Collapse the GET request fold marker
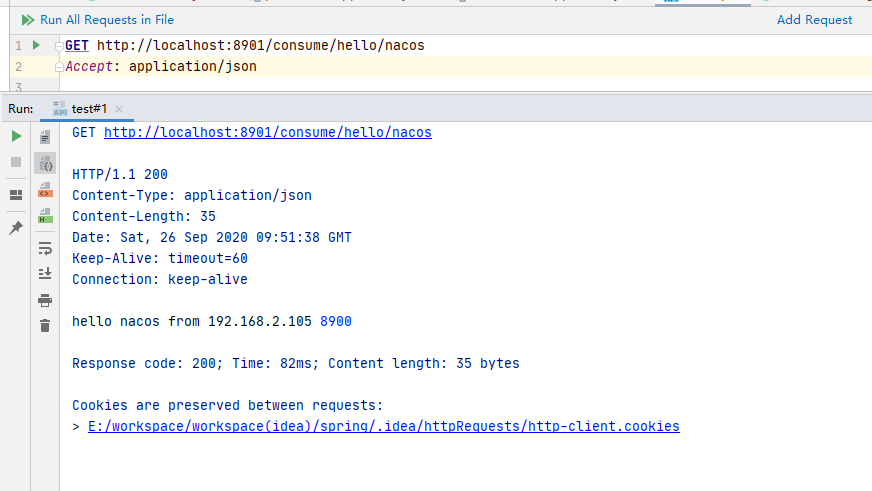 [x=59, y=46]
